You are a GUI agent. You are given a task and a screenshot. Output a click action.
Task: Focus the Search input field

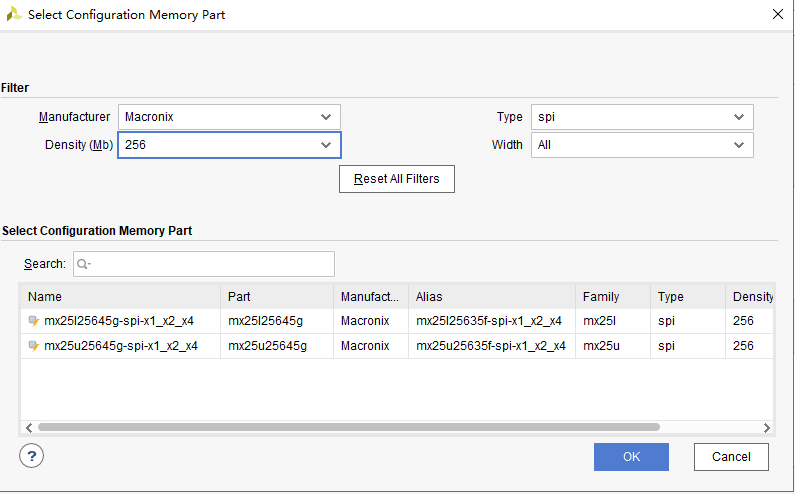(x=212, y=264)
